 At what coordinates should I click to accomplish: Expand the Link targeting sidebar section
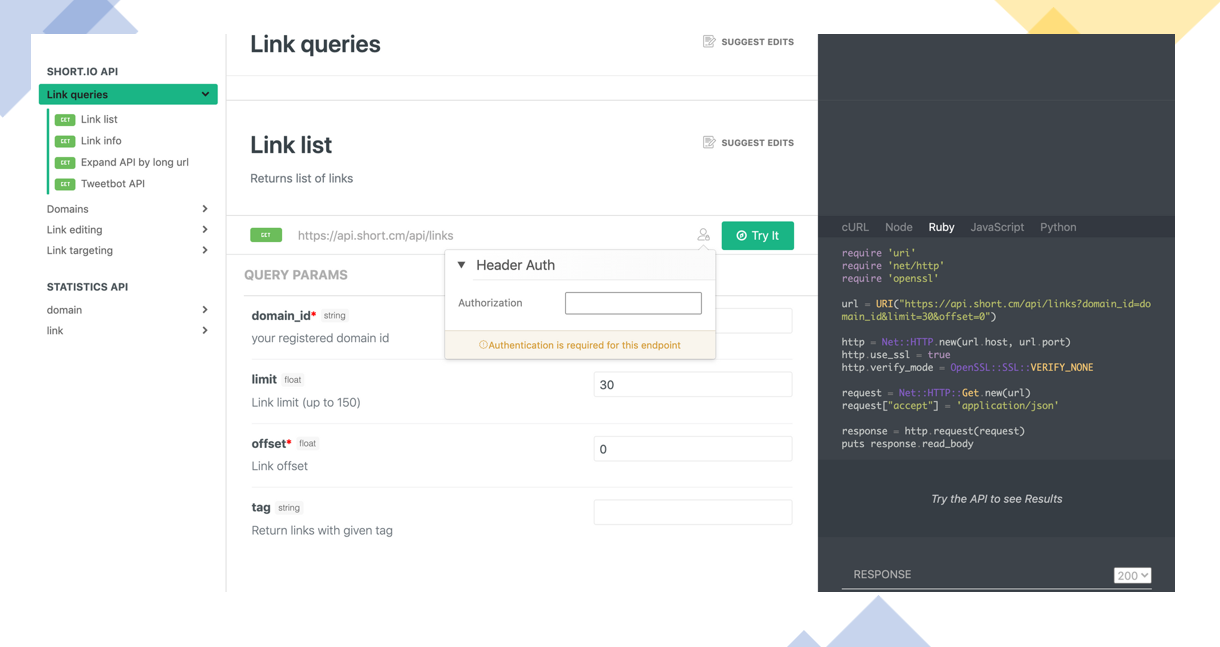205,250
